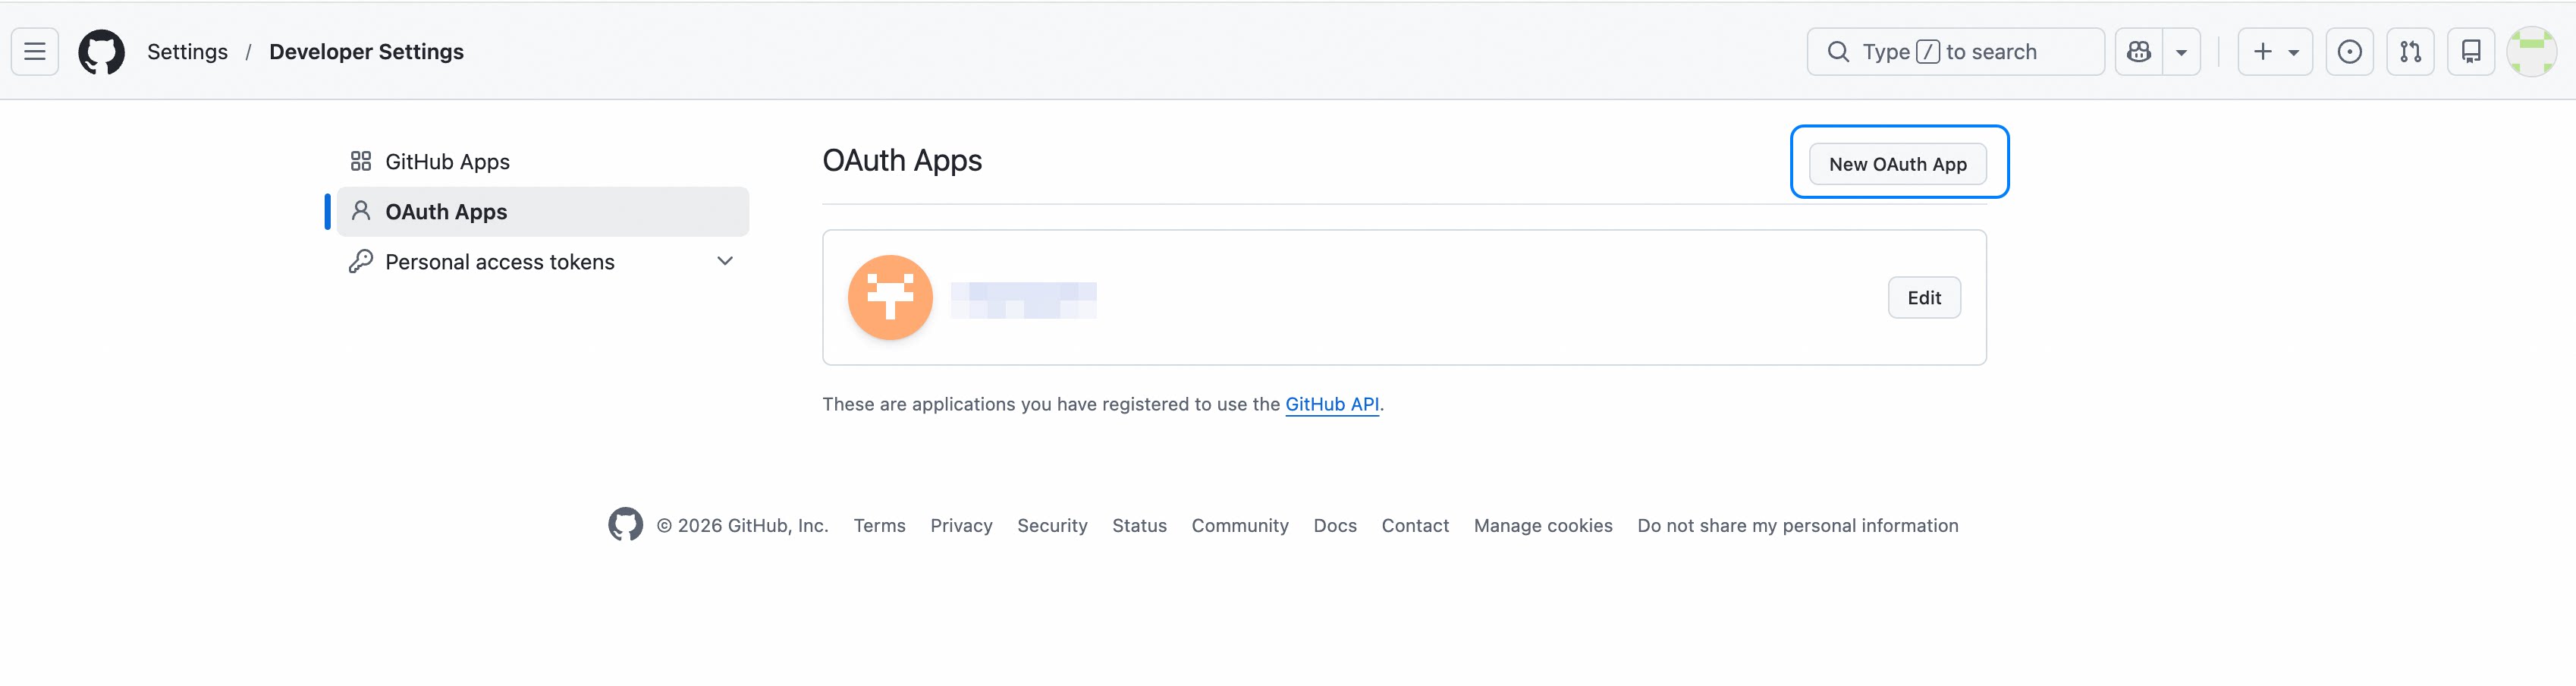2576x686 pixels.
Task: Select GitHub Apps in sidebar
Action: (x=543, y=161)
